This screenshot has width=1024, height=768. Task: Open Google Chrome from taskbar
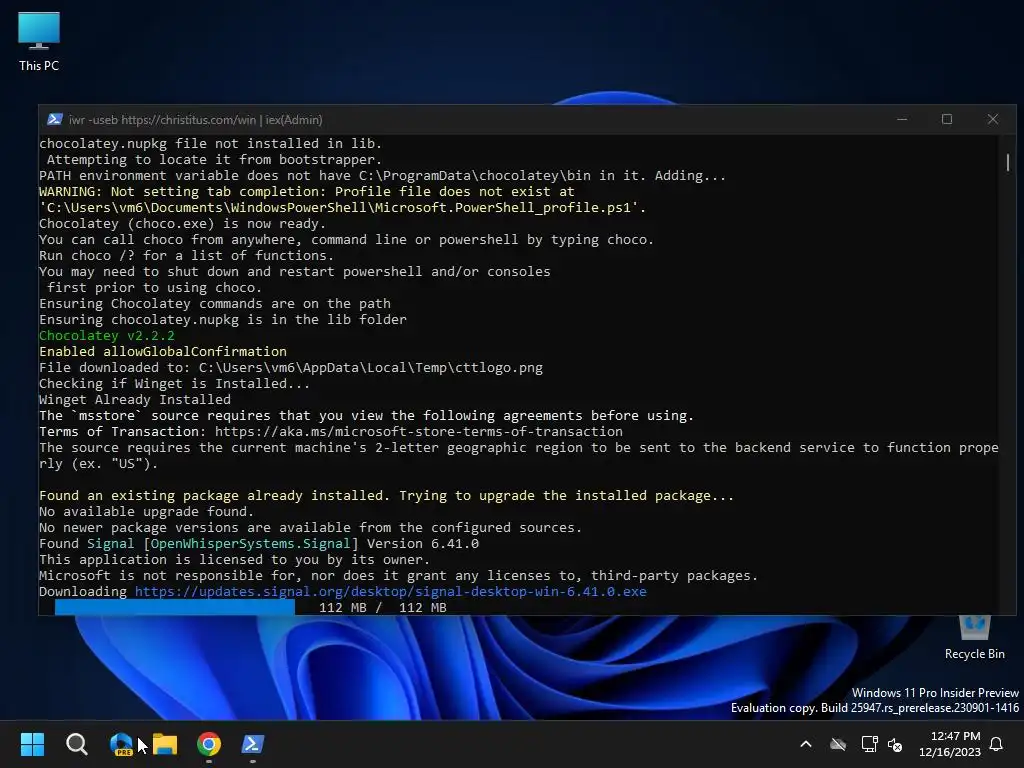point(209,744)
